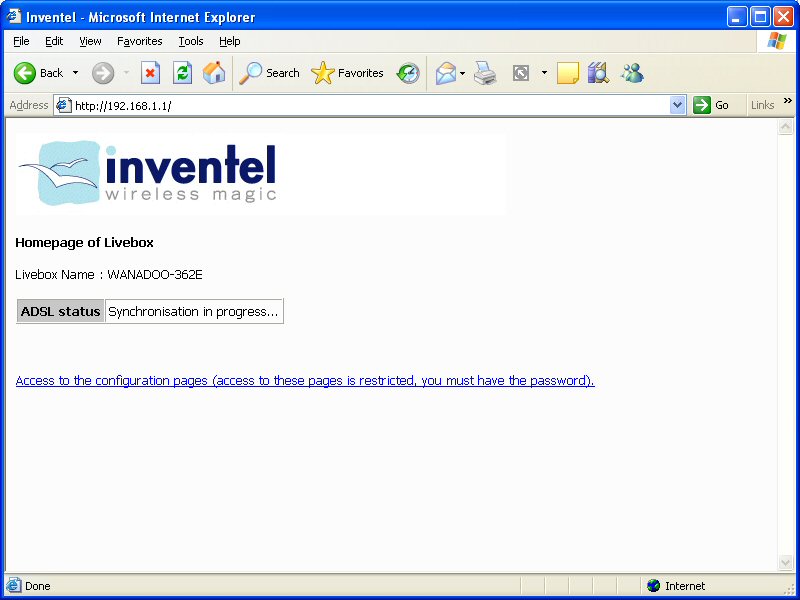Open the configuration pages access link
Viewport: 800px width, 600px height.
pos(305,381)
